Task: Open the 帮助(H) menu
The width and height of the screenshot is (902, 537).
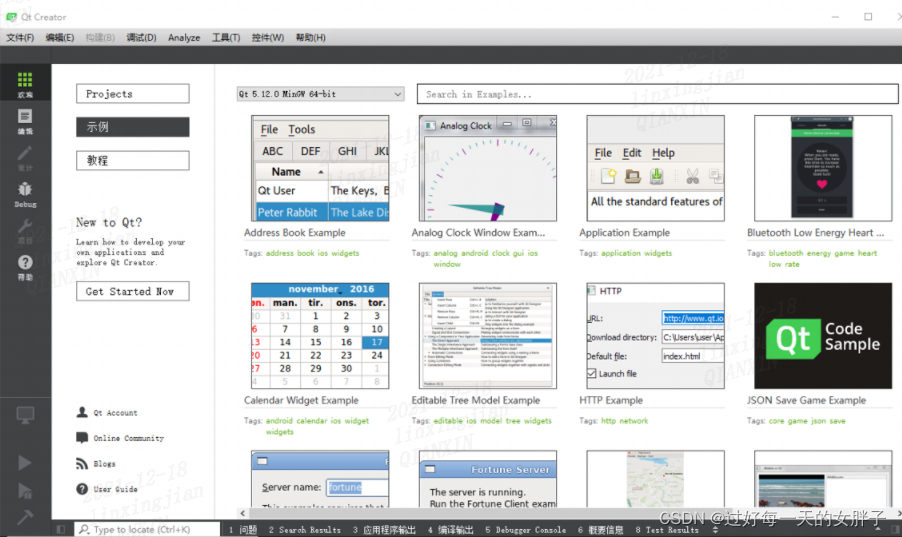Action: pos(311,37)
